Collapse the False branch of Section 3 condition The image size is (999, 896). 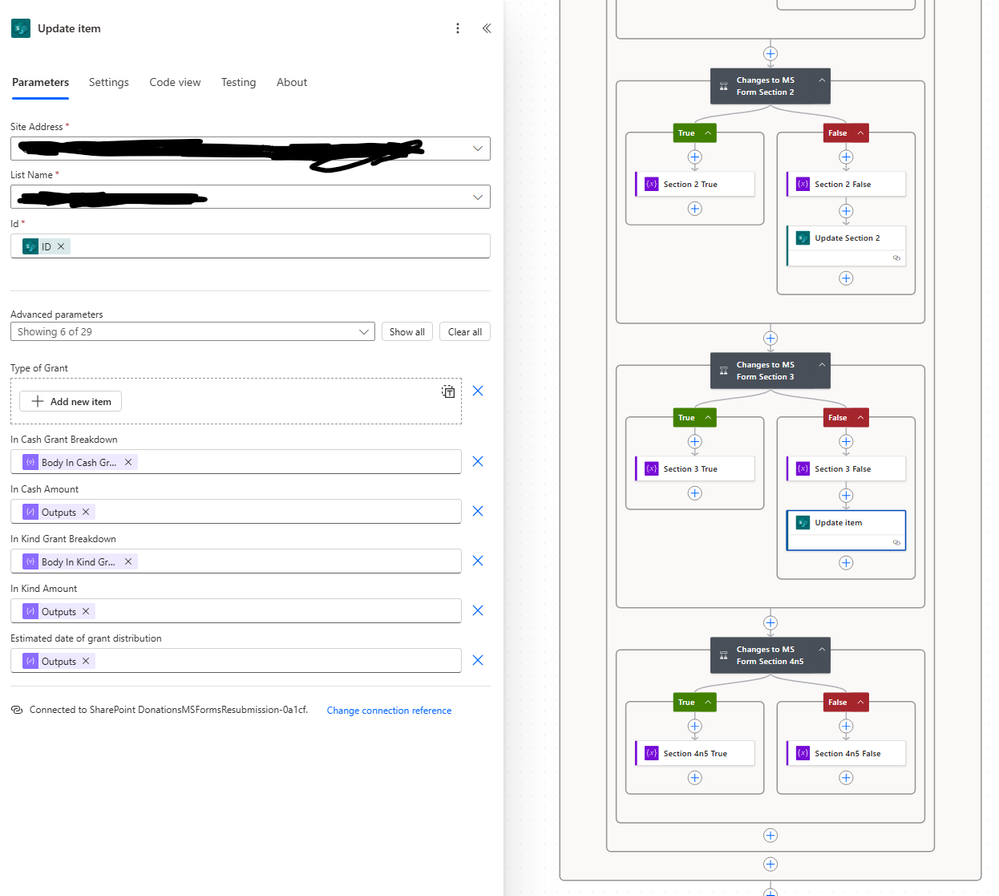pos(860,417)
